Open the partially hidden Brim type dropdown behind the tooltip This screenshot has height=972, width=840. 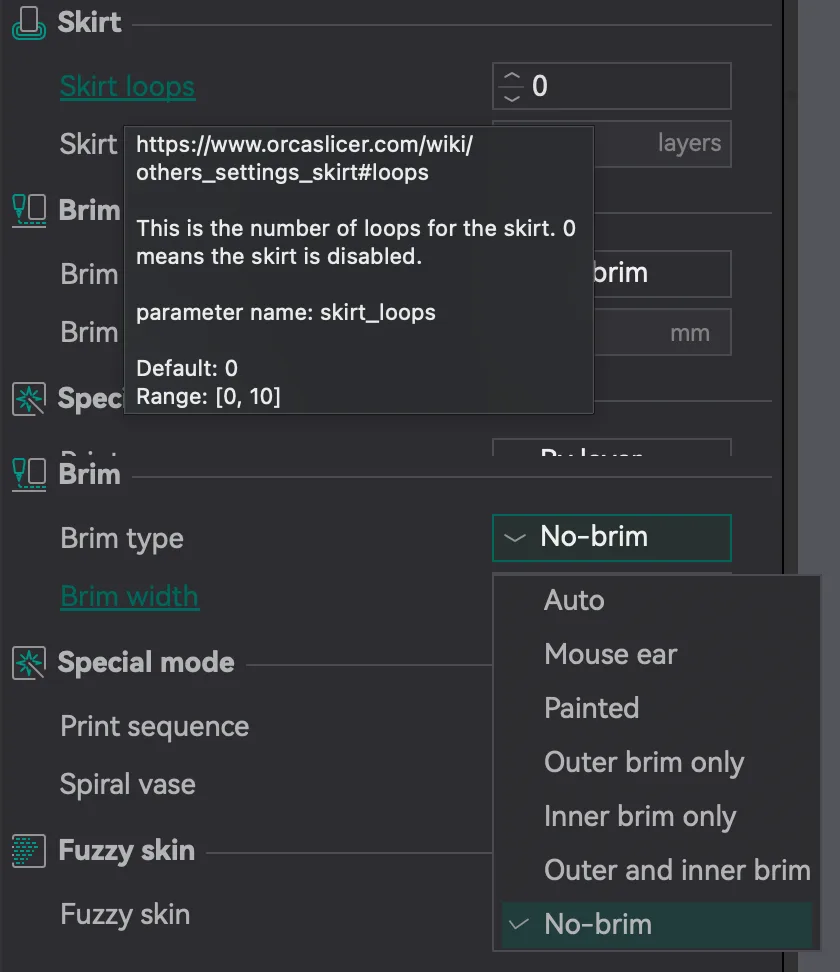click(662, 273)
